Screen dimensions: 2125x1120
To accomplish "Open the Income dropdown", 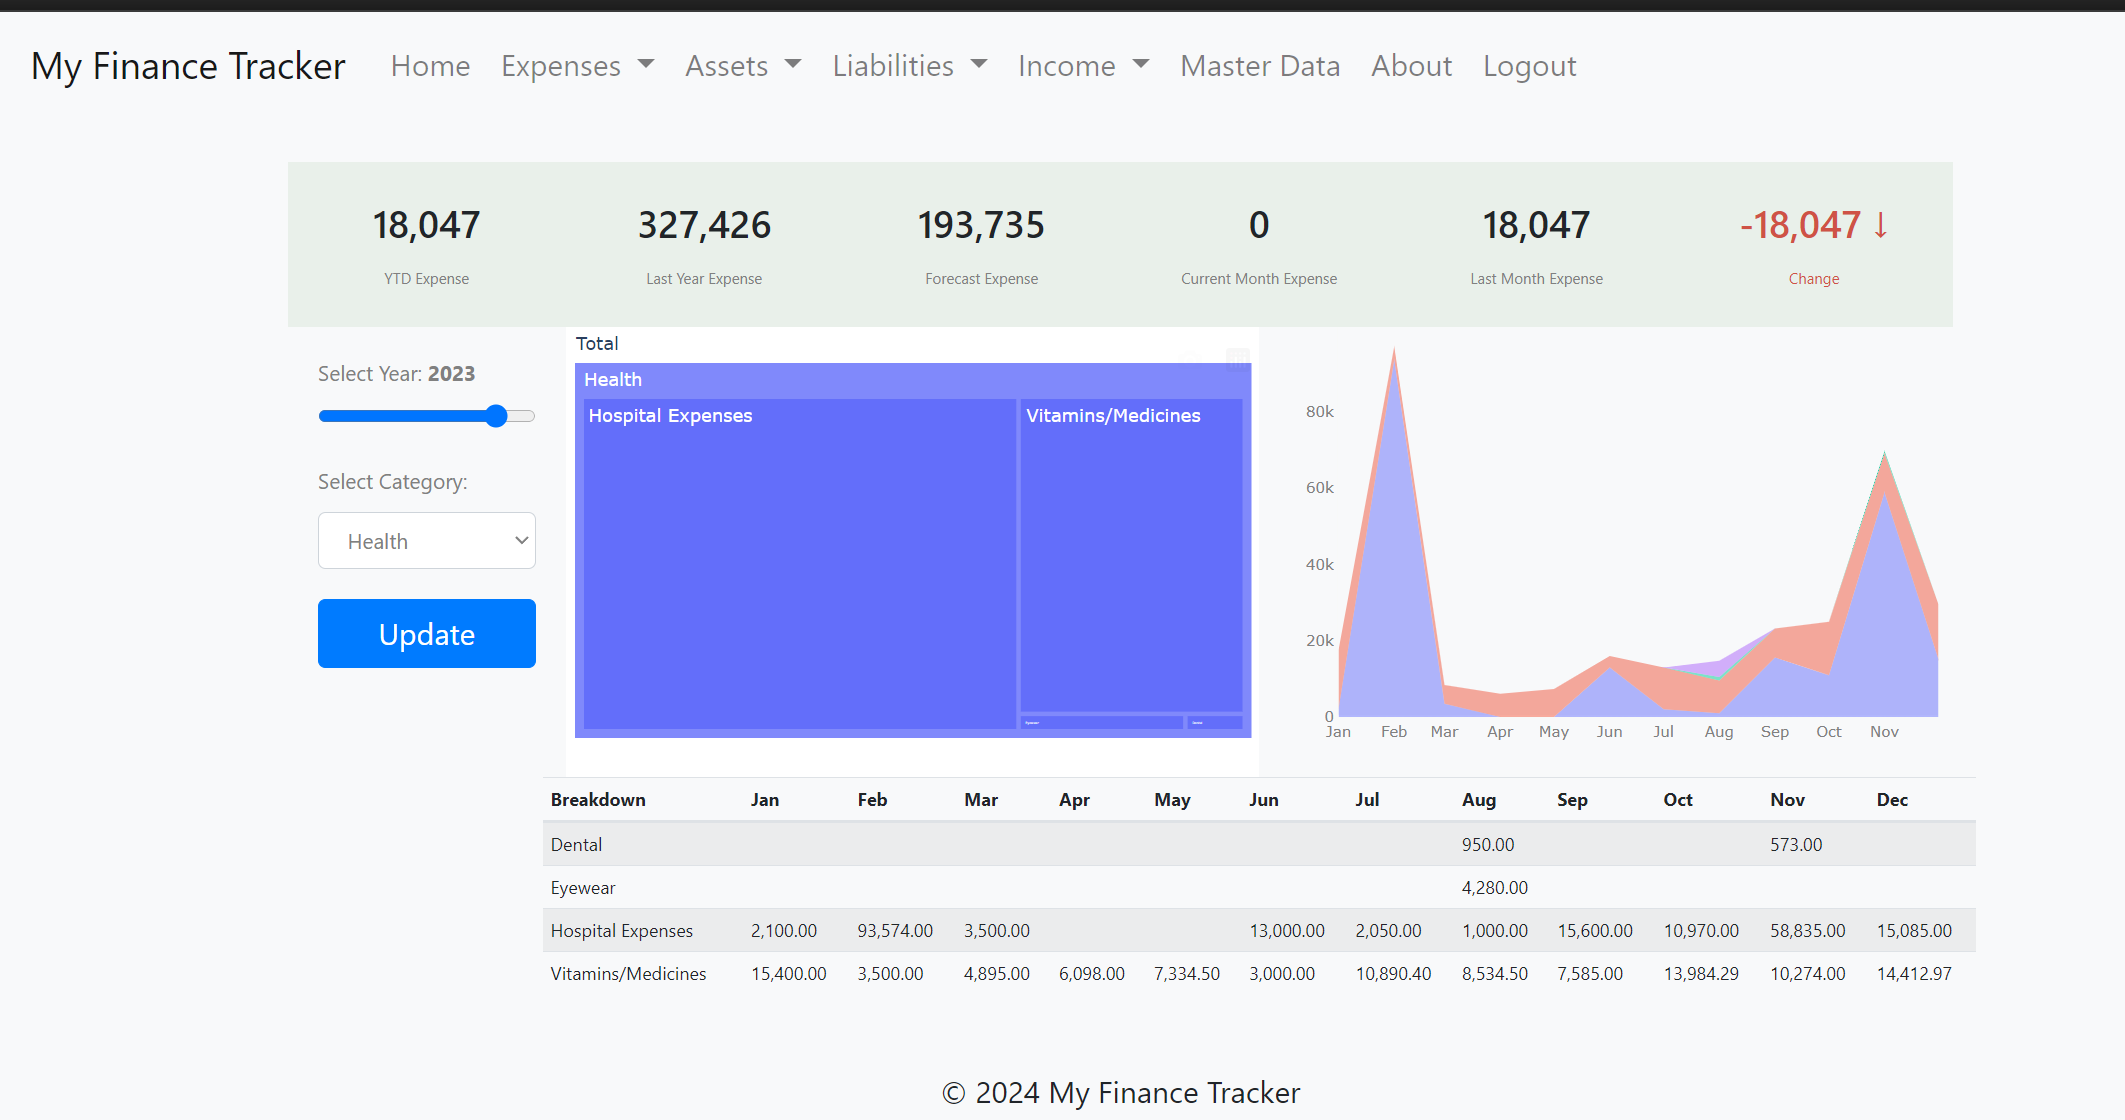I will (x=1083, y=66).
